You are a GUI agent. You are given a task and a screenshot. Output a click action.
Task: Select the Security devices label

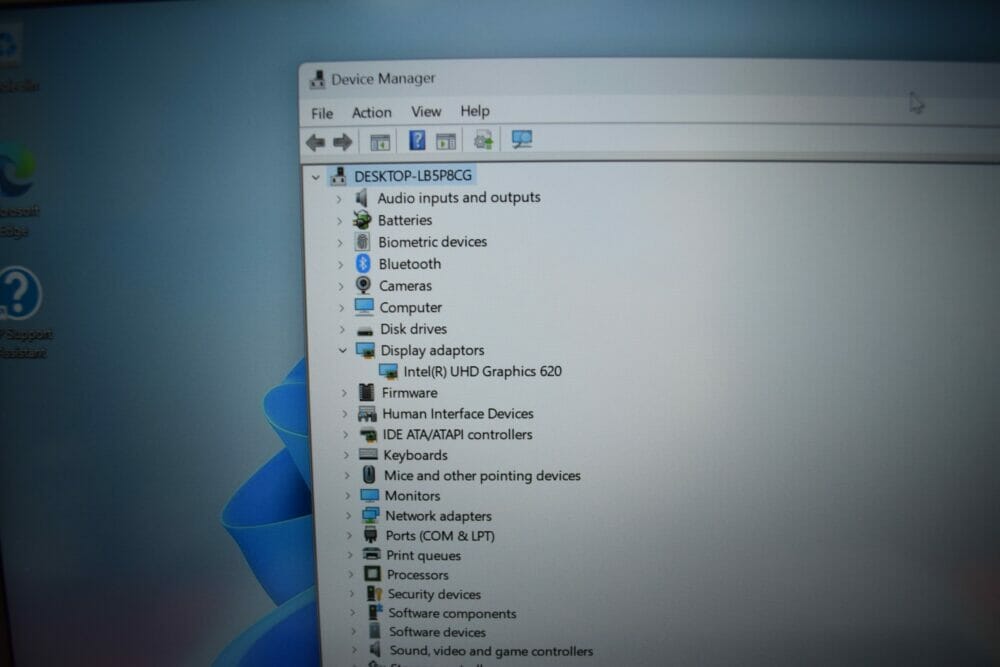tap(434, 594)
